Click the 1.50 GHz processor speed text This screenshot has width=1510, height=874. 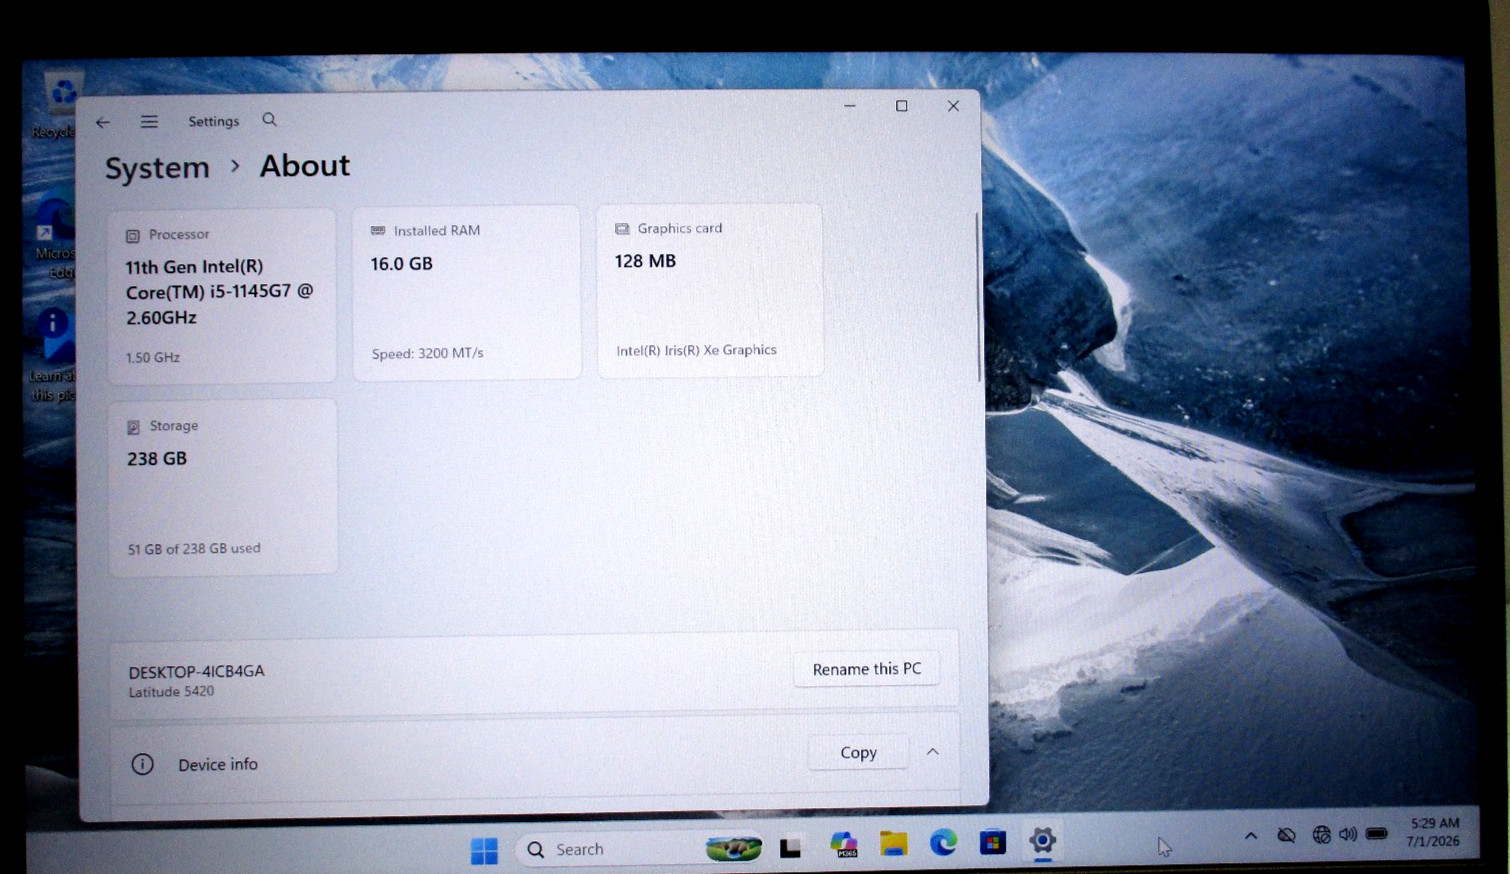(153, 357)
